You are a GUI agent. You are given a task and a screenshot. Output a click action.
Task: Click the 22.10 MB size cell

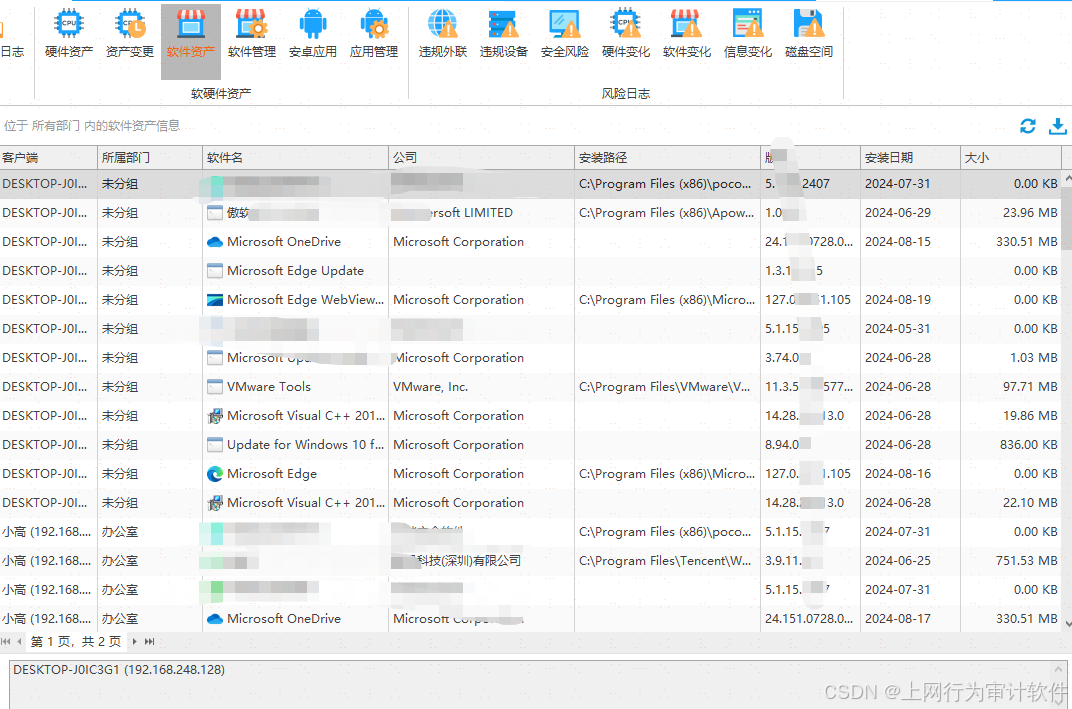(1030, 503)
